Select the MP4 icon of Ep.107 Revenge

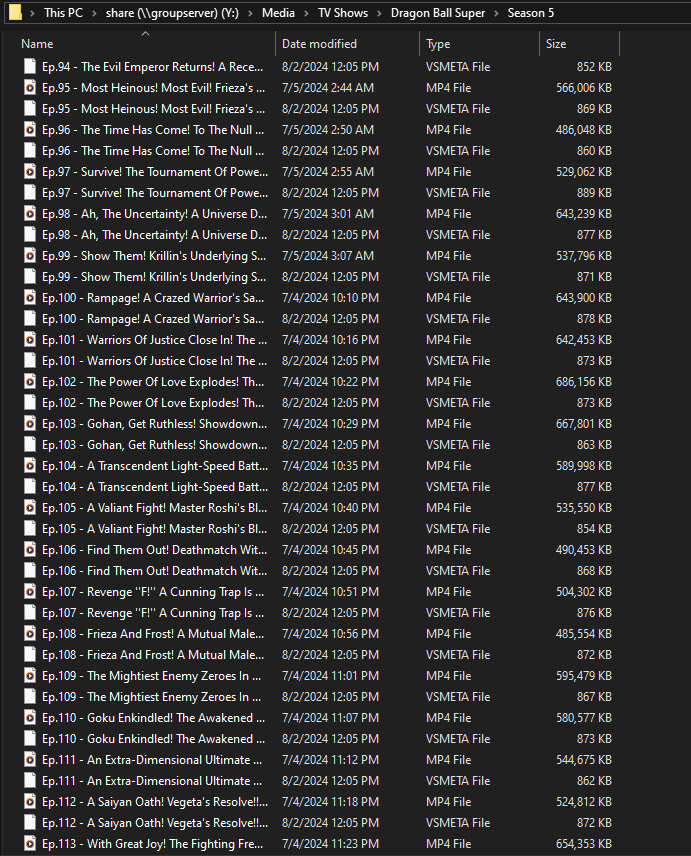click(x=30, y=592)
